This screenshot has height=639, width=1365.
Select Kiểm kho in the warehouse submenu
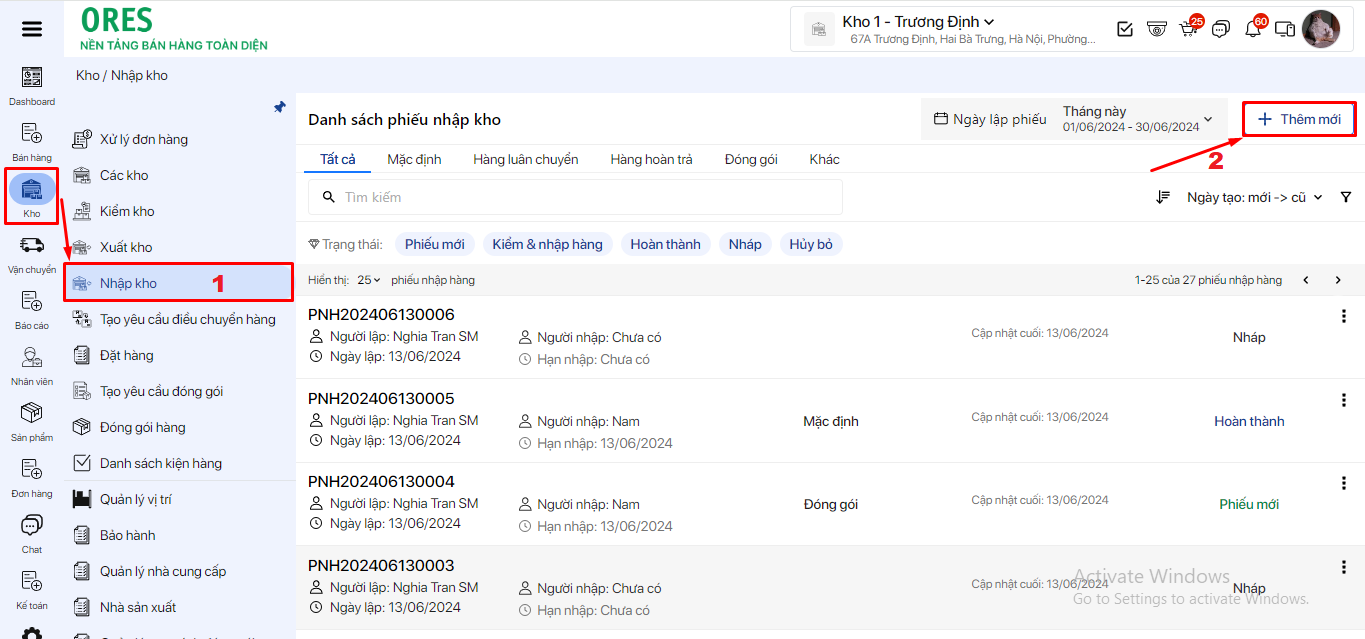pyautogui.click(x=127, y=211)
